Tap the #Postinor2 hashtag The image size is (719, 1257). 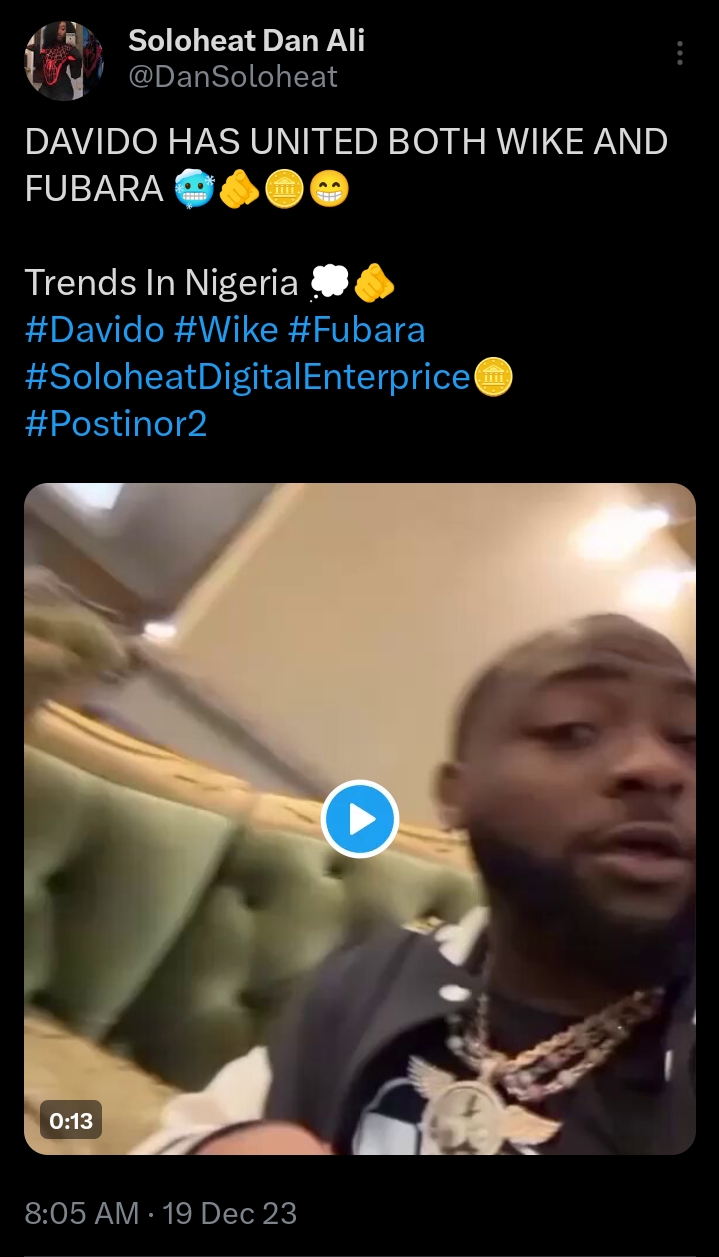pos(115,425)
